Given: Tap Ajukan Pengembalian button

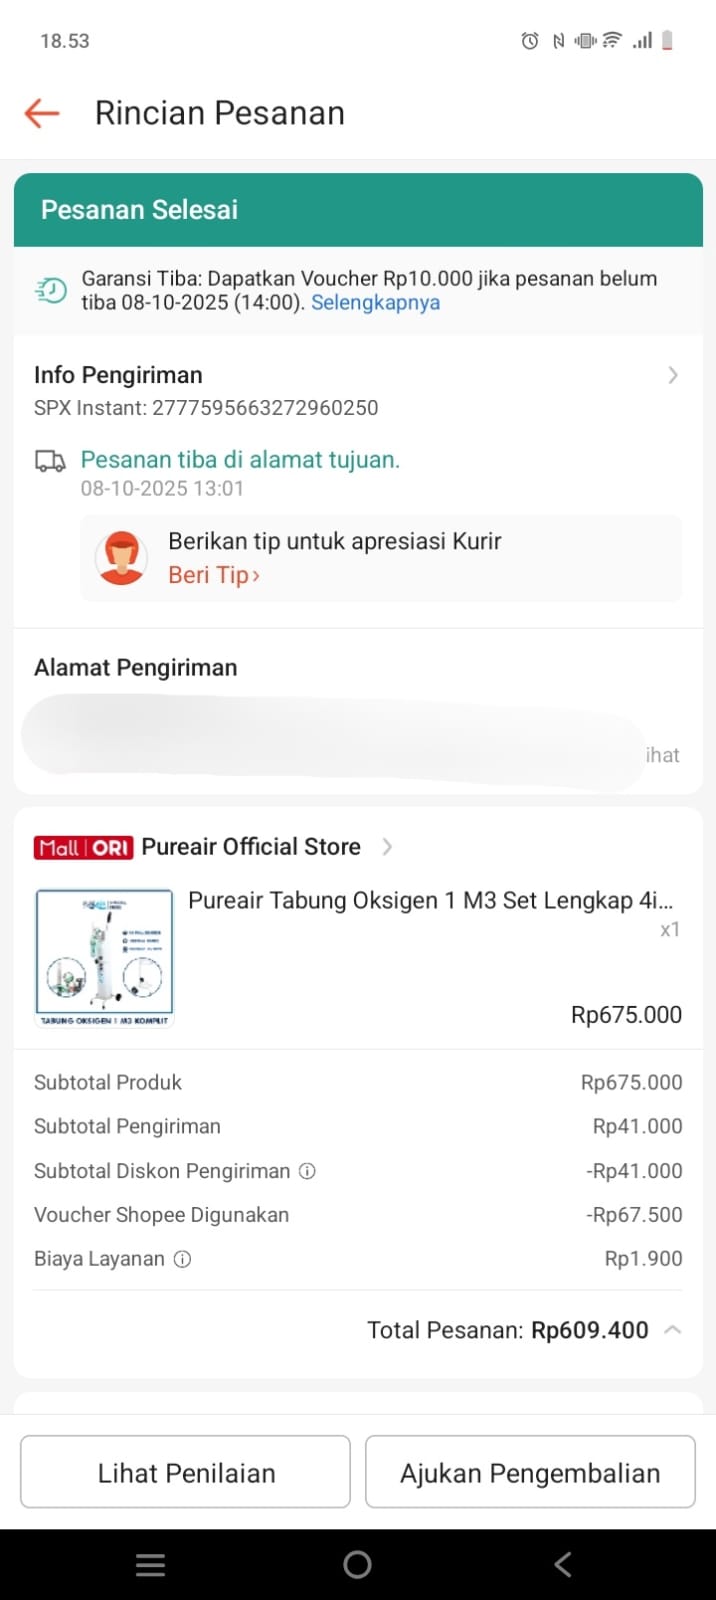Looking at the screenshot, I should [530, 1472].
